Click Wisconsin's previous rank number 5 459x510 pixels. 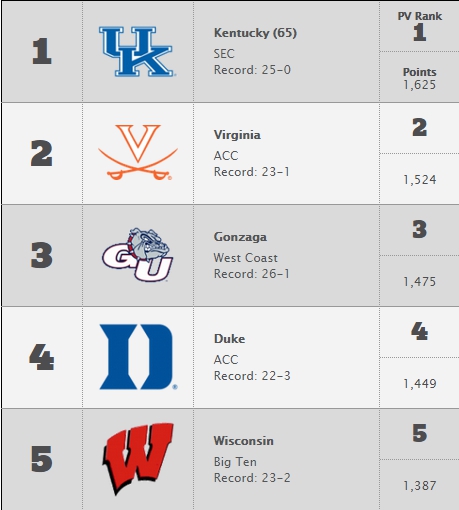point(420,433)
